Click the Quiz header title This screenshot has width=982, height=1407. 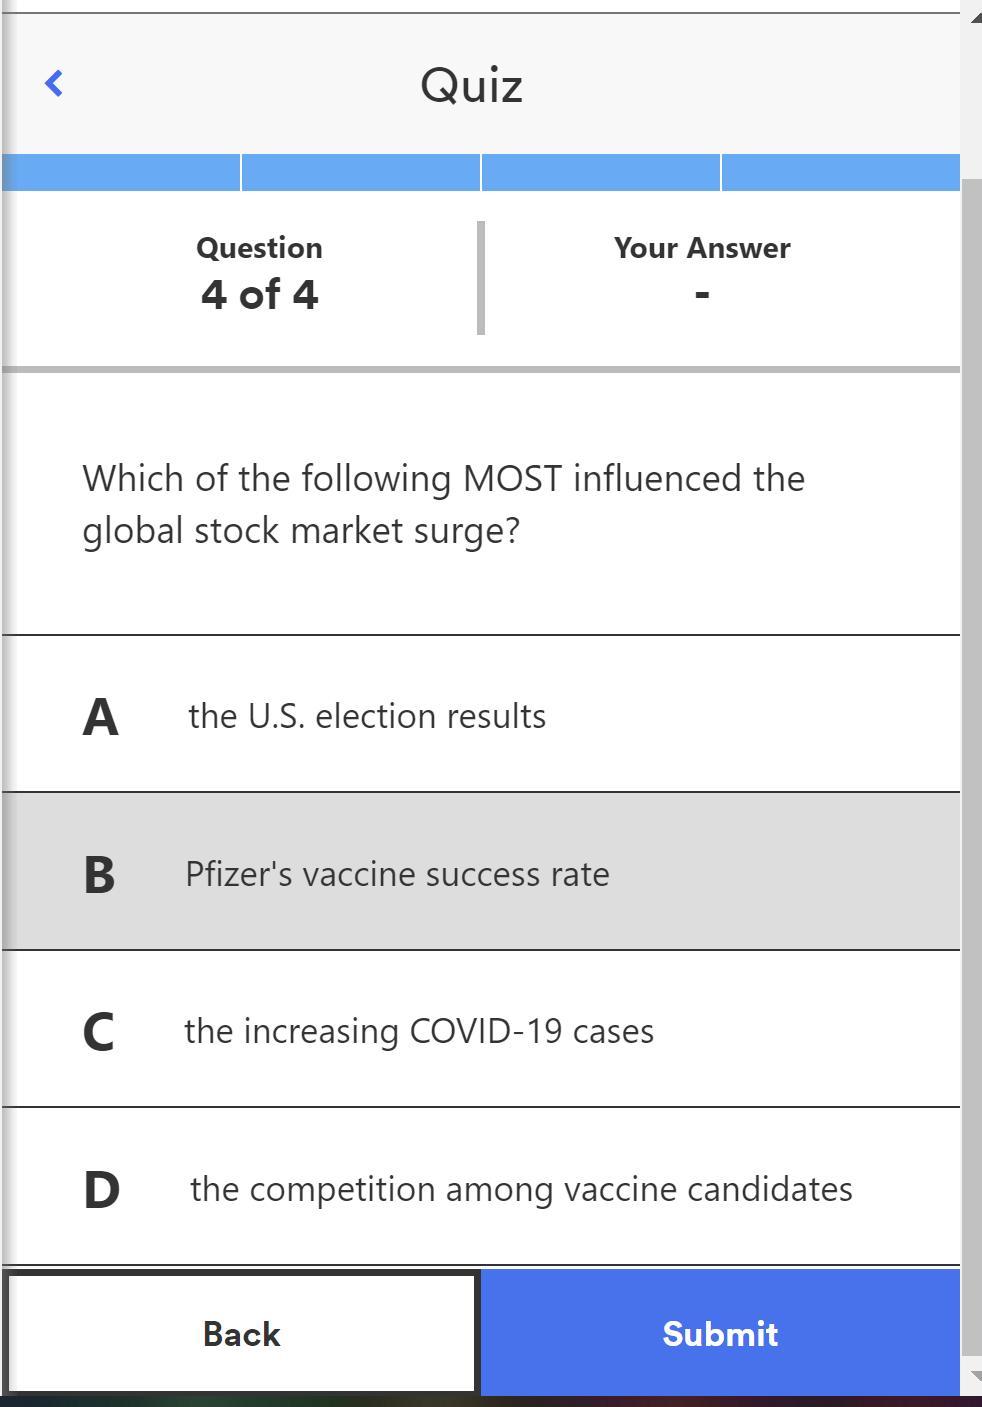click(471, 85)
